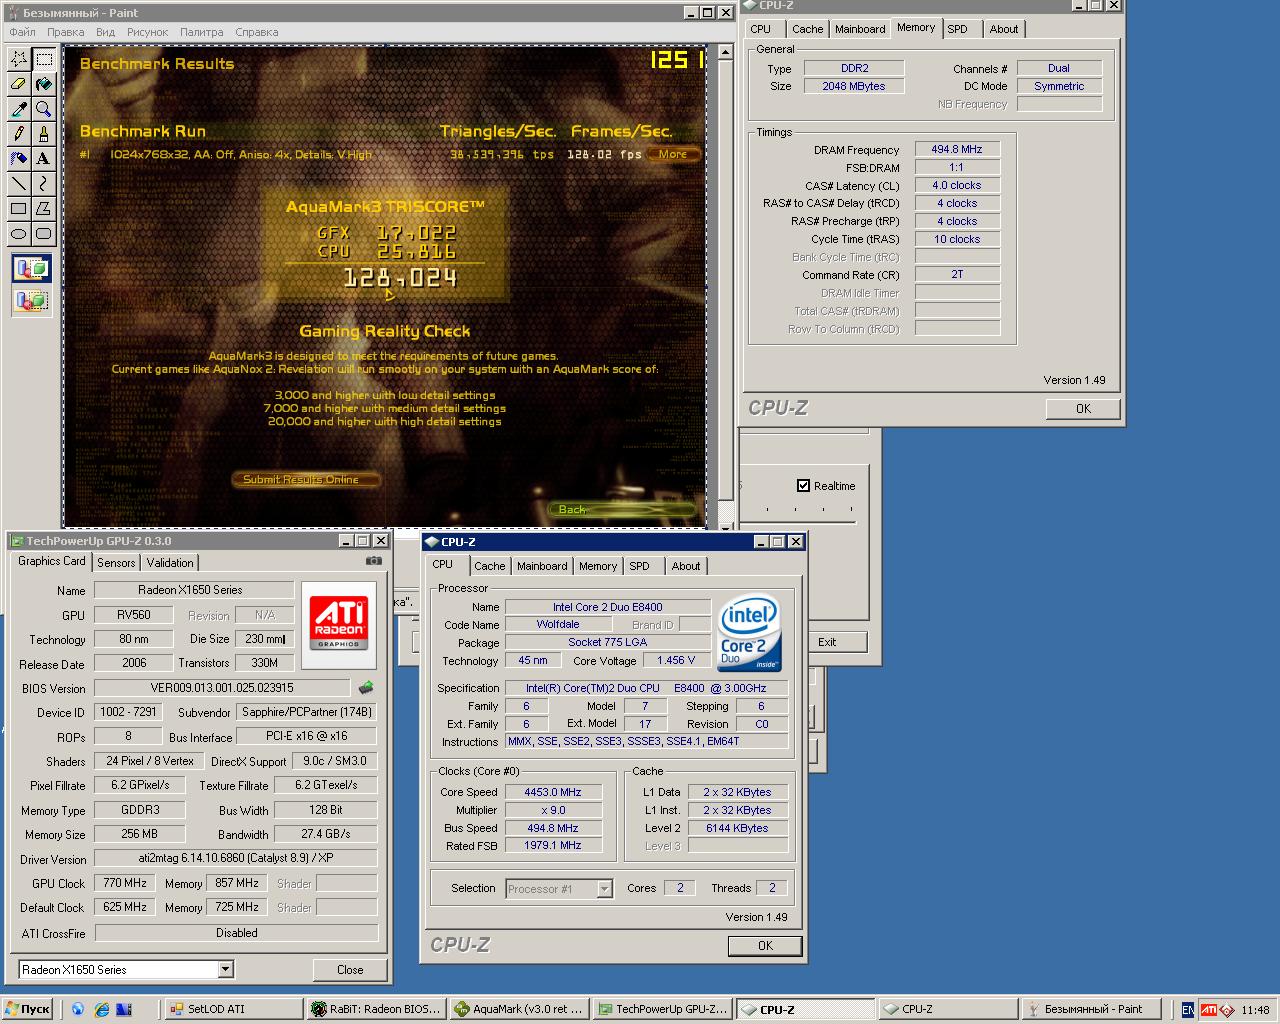The width and height of the screenshot is (1280, 1024).
Task: Open the Radeon X1650 Series card dropdown
Action: (225, 969)
